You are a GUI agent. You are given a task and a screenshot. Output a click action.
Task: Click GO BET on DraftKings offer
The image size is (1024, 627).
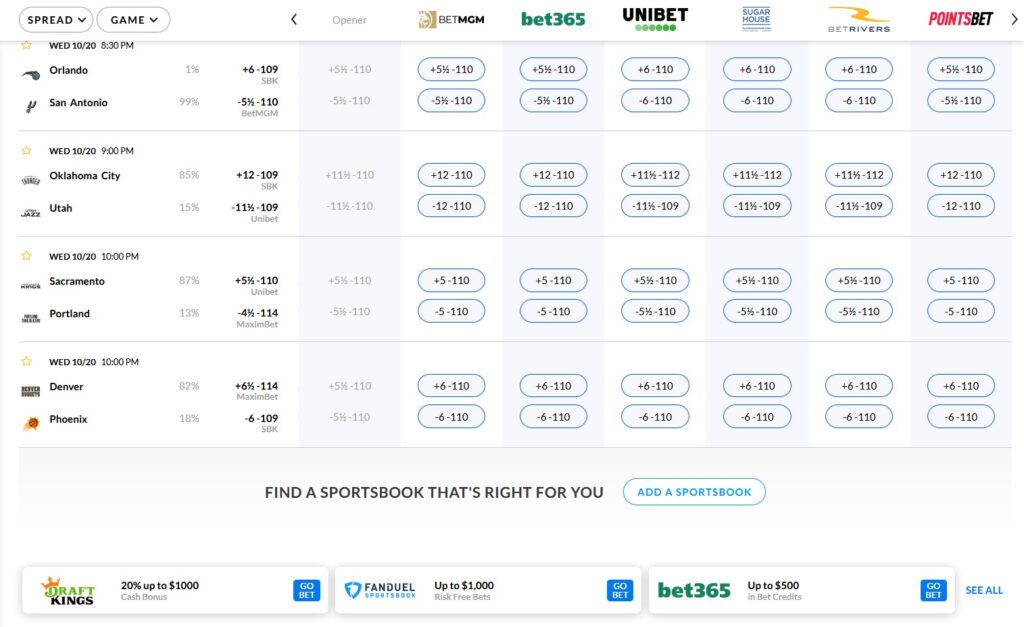point(307,590)
